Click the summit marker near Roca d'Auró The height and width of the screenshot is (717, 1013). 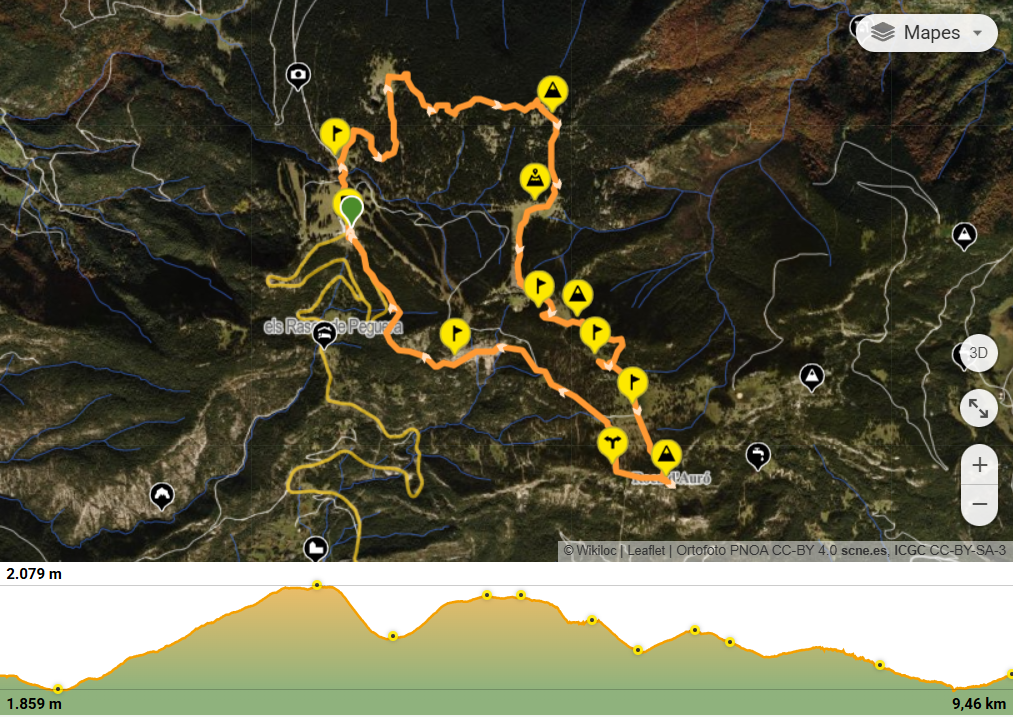665,456
